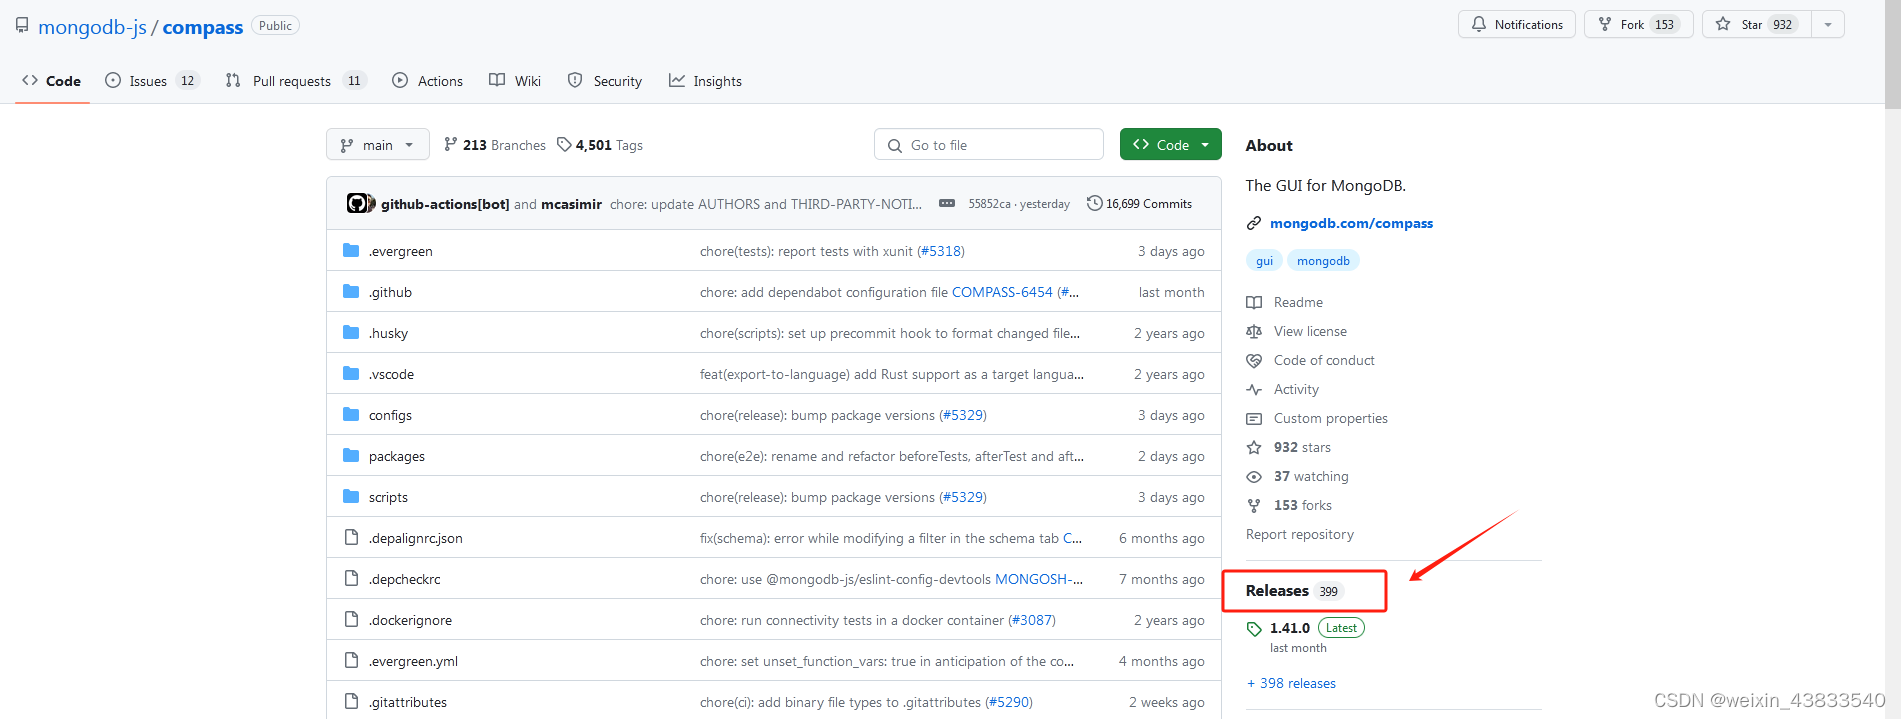The height and width of the screenshot is (719, 1901).
Task: Open the 16,699 Commits history
Action: [1139, 204]
